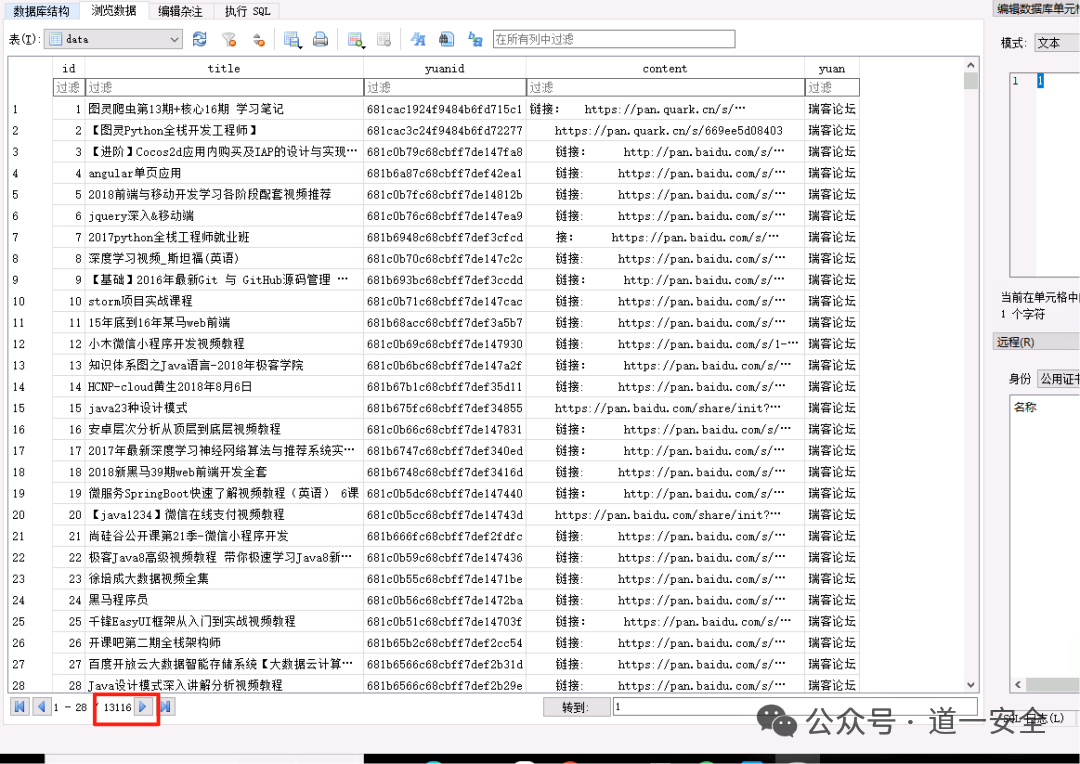The width and height of the screenshot is (1080, 764).
Task: Open the 模式 dropdown set to 文本
Action: click(x=1057, y=43)
